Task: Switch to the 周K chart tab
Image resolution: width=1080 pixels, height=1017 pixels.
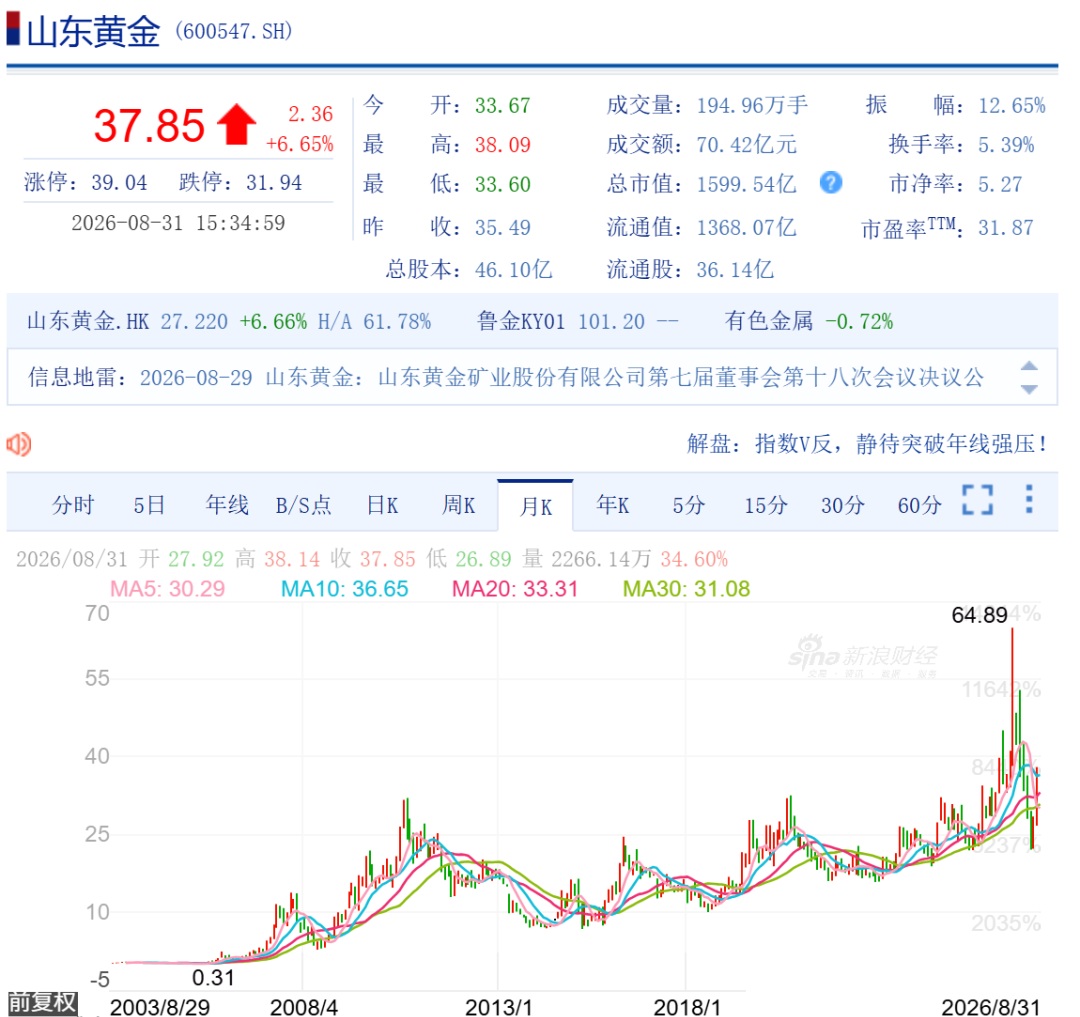Action: coord(459,505)
